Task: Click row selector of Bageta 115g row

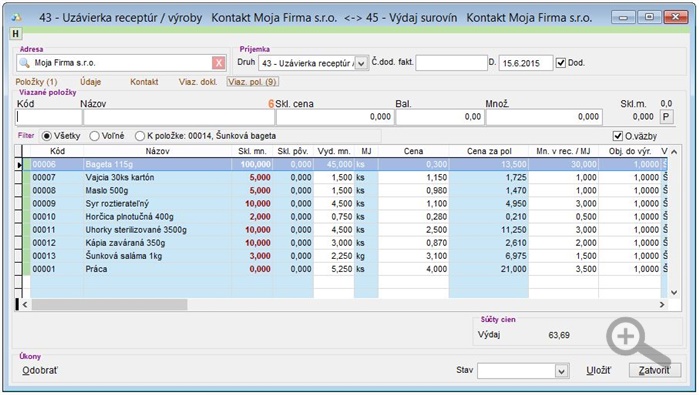Action: (19, 165)
